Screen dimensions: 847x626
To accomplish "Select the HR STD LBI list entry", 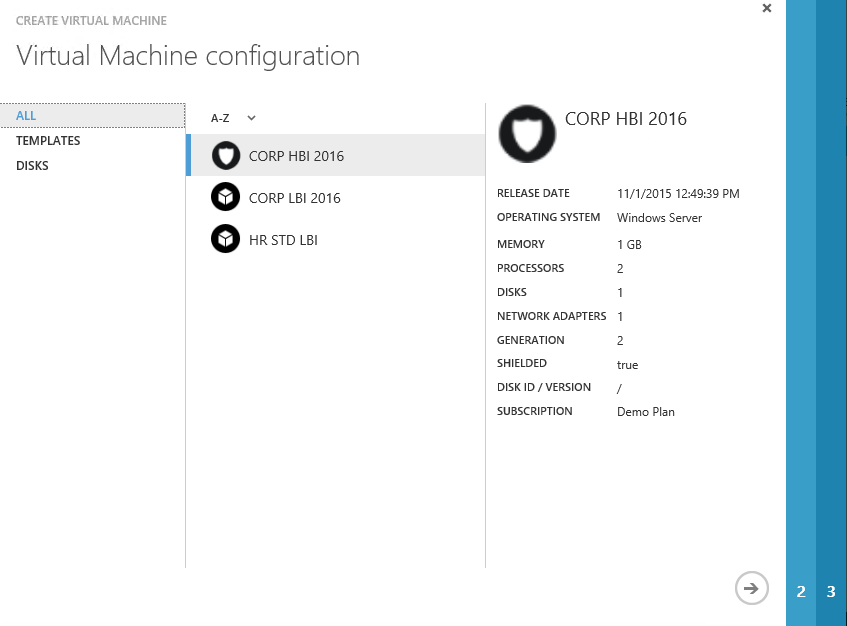I will (x=335, y=239).
